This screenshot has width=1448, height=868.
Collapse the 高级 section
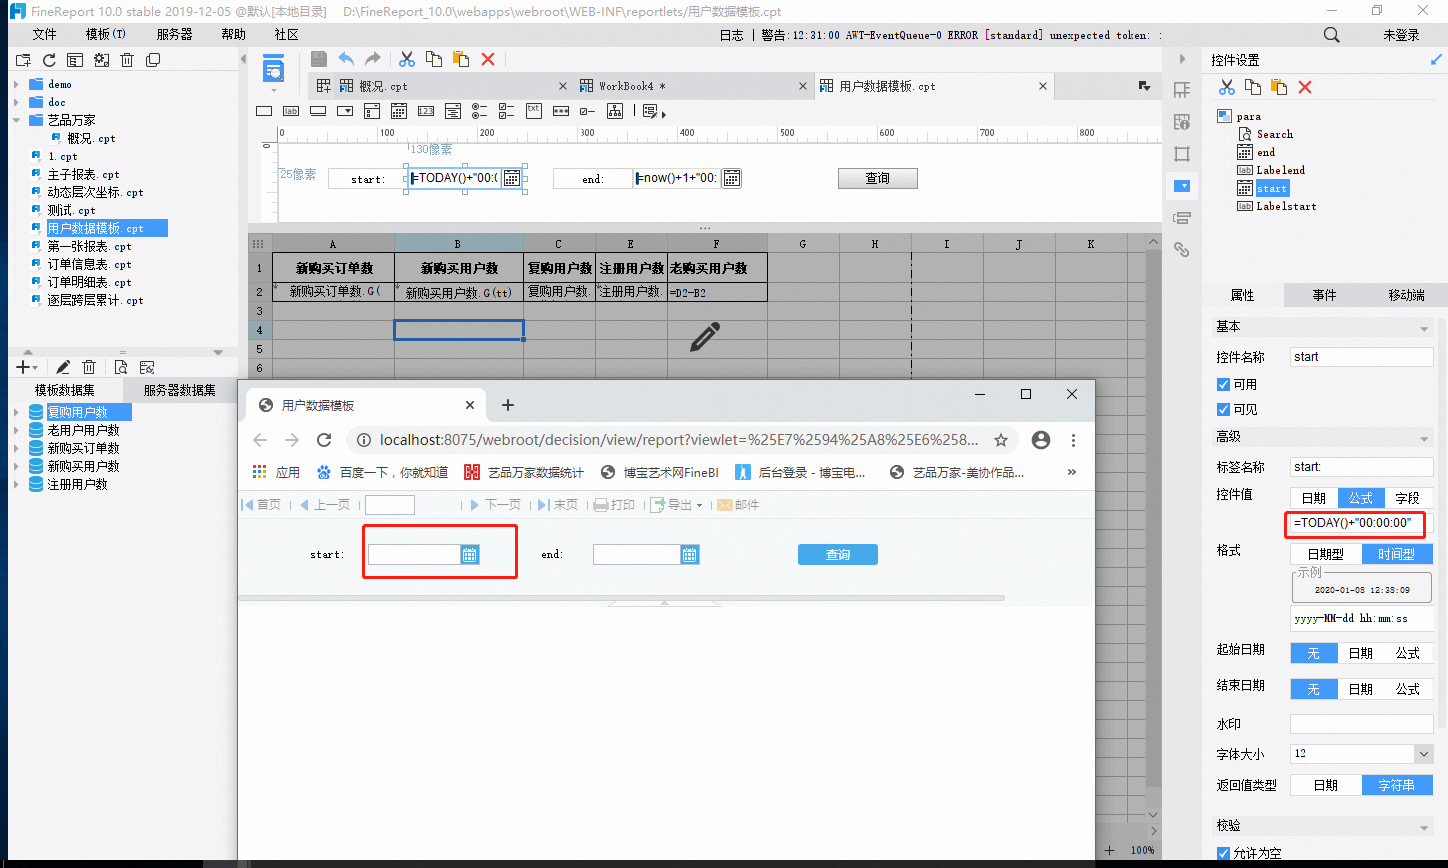coord(1423,438)
